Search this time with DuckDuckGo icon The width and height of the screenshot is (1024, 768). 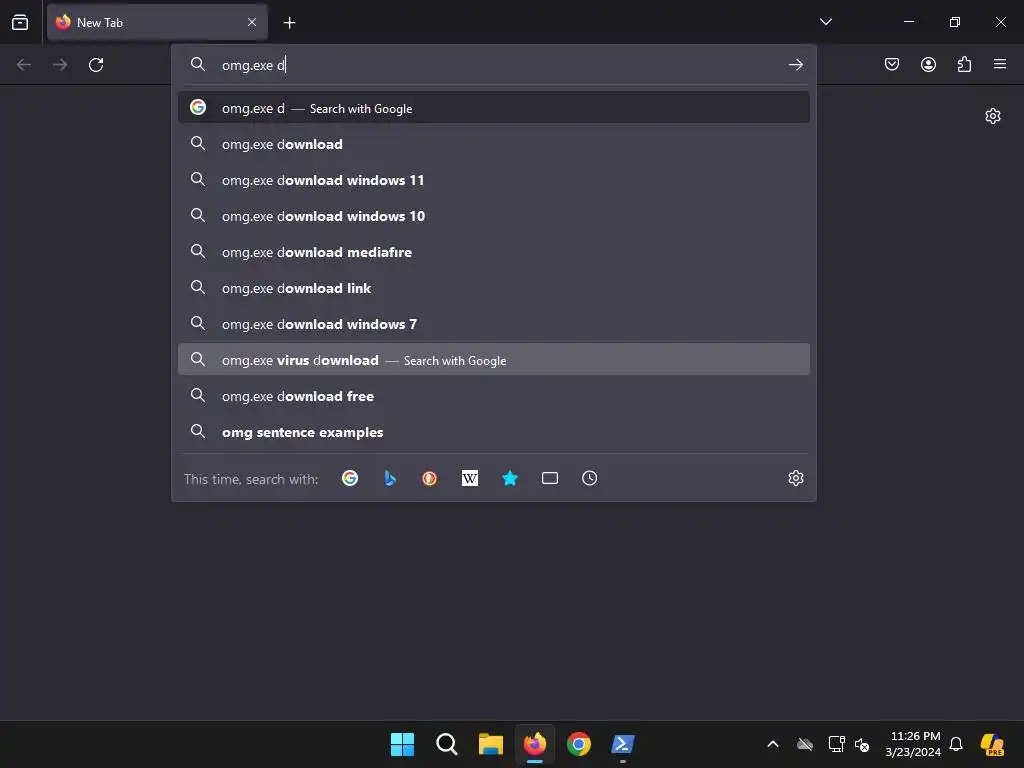click(x=430, y=478)
